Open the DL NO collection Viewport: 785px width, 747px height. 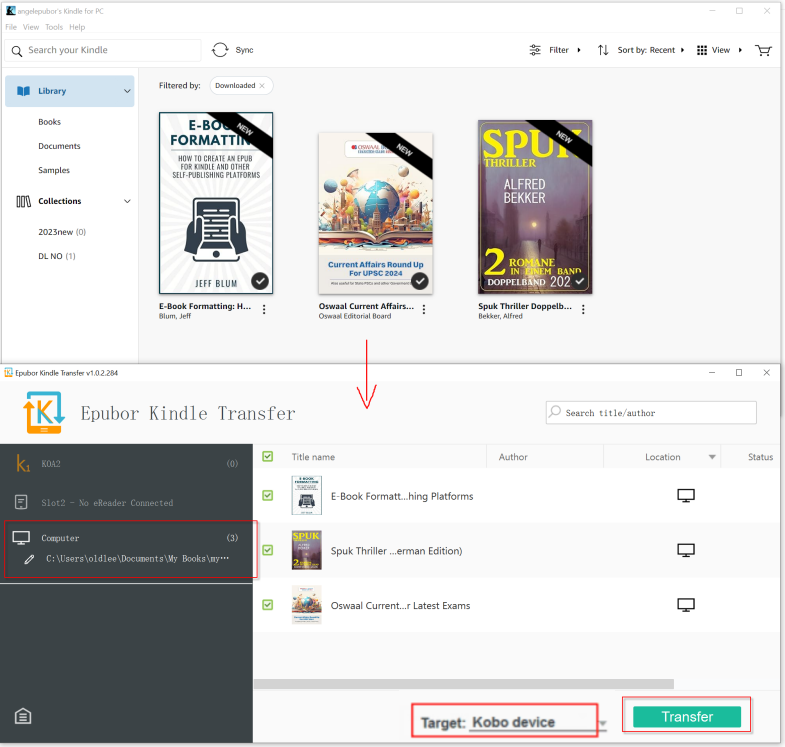57,256
